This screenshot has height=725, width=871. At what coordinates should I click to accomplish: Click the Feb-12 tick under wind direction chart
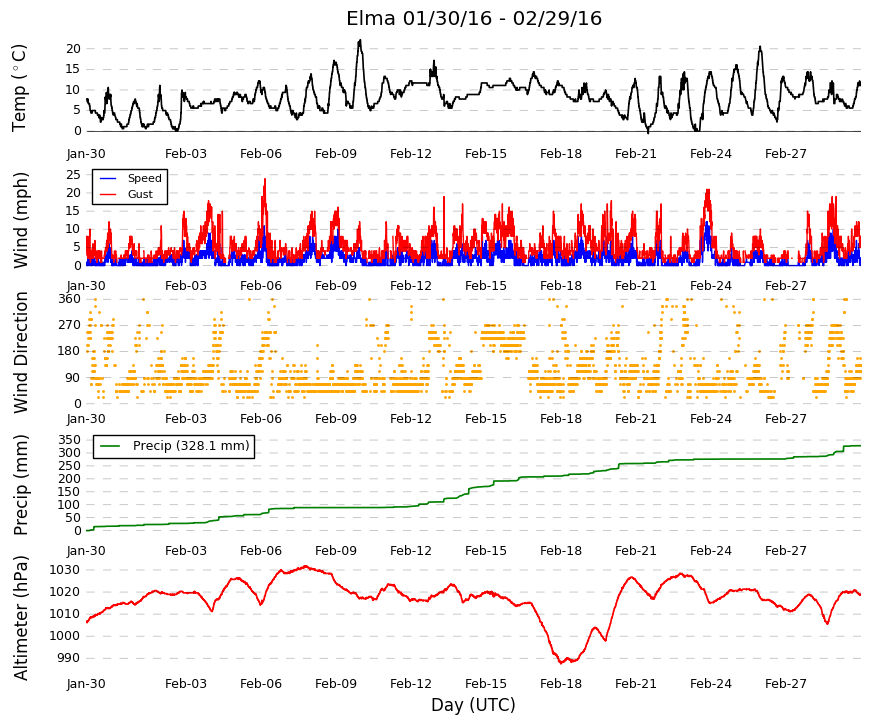click(x=411, y=419)
